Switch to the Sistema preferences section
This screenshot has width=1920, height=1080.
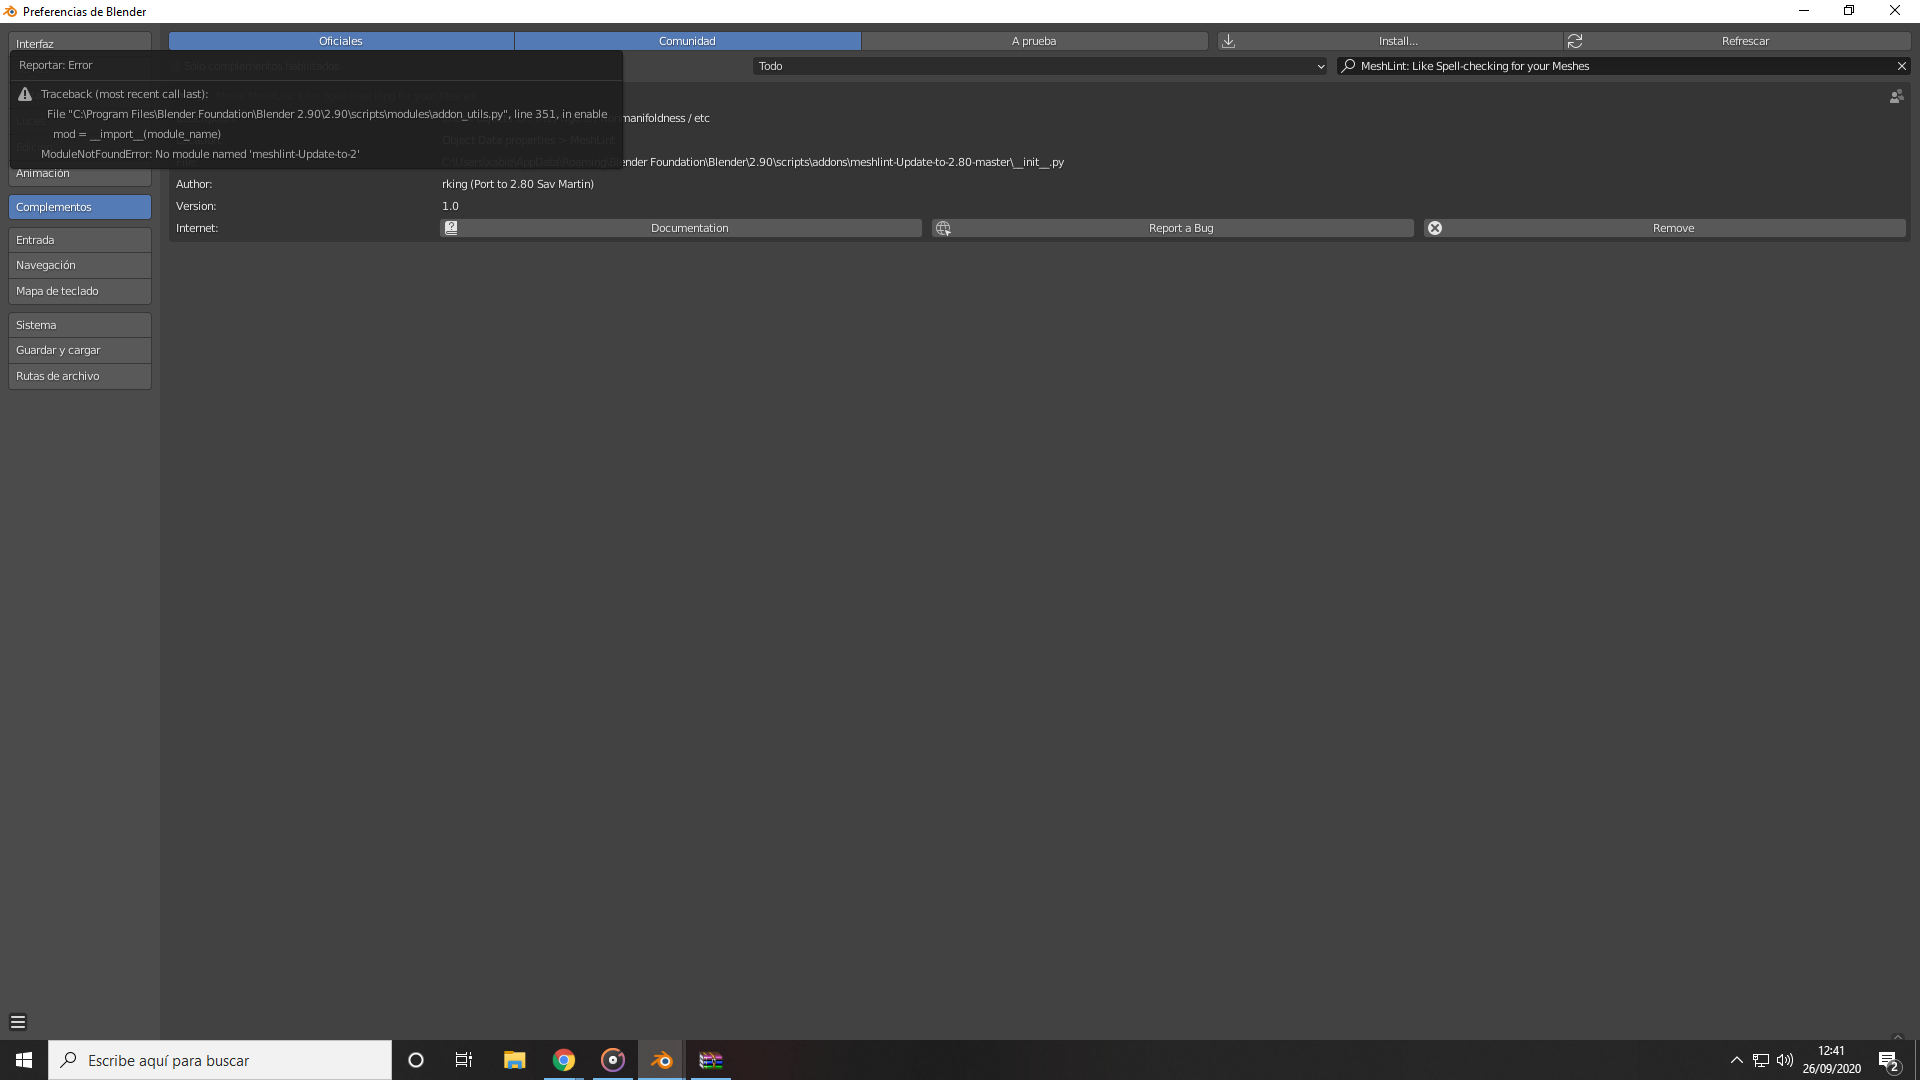tap(80, 325)
